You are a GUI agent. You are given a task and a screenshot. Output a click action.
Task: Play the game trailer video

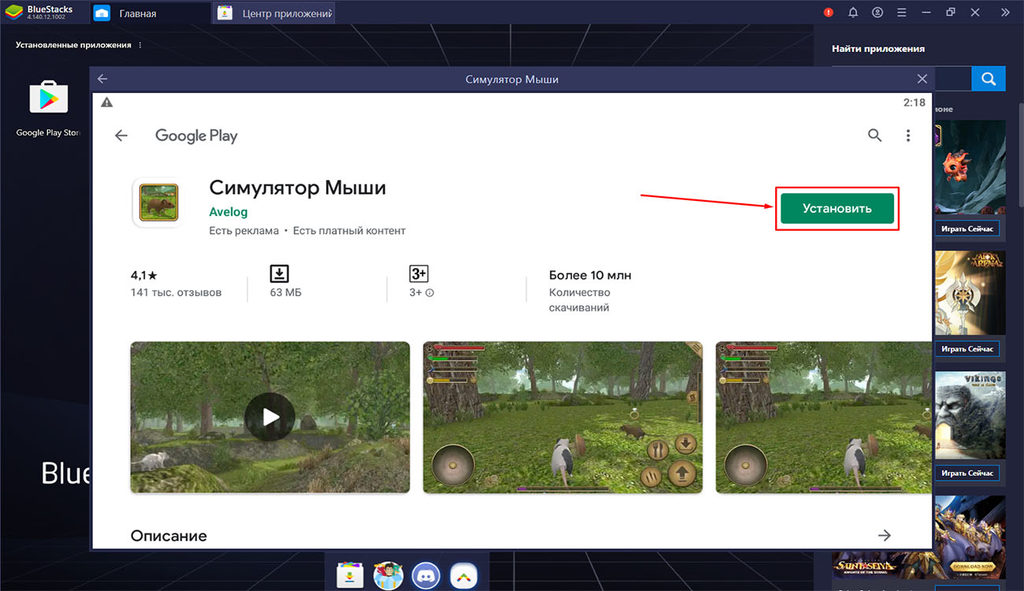pyautogui.click(x=270, y=417)
